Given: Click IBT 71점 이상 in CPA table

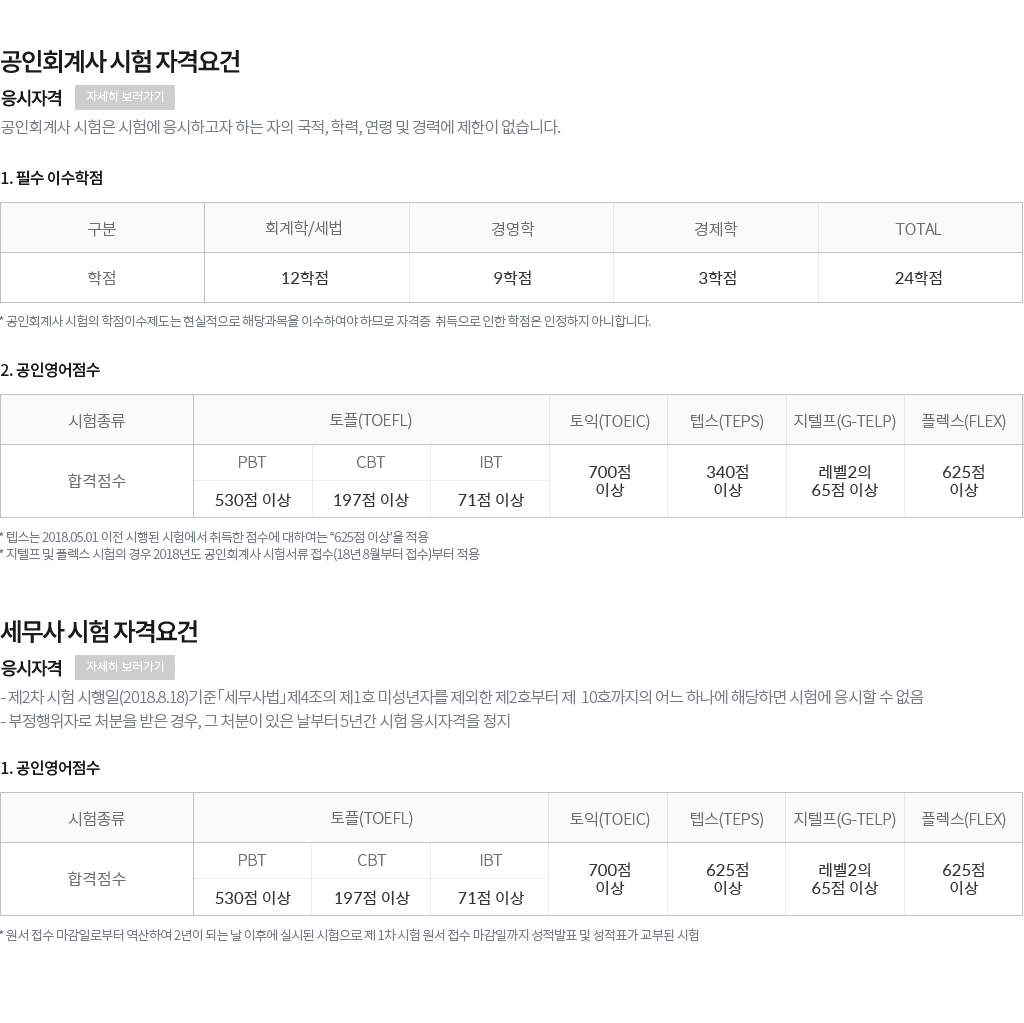Looking at the screenshot, I should [490, 500].
